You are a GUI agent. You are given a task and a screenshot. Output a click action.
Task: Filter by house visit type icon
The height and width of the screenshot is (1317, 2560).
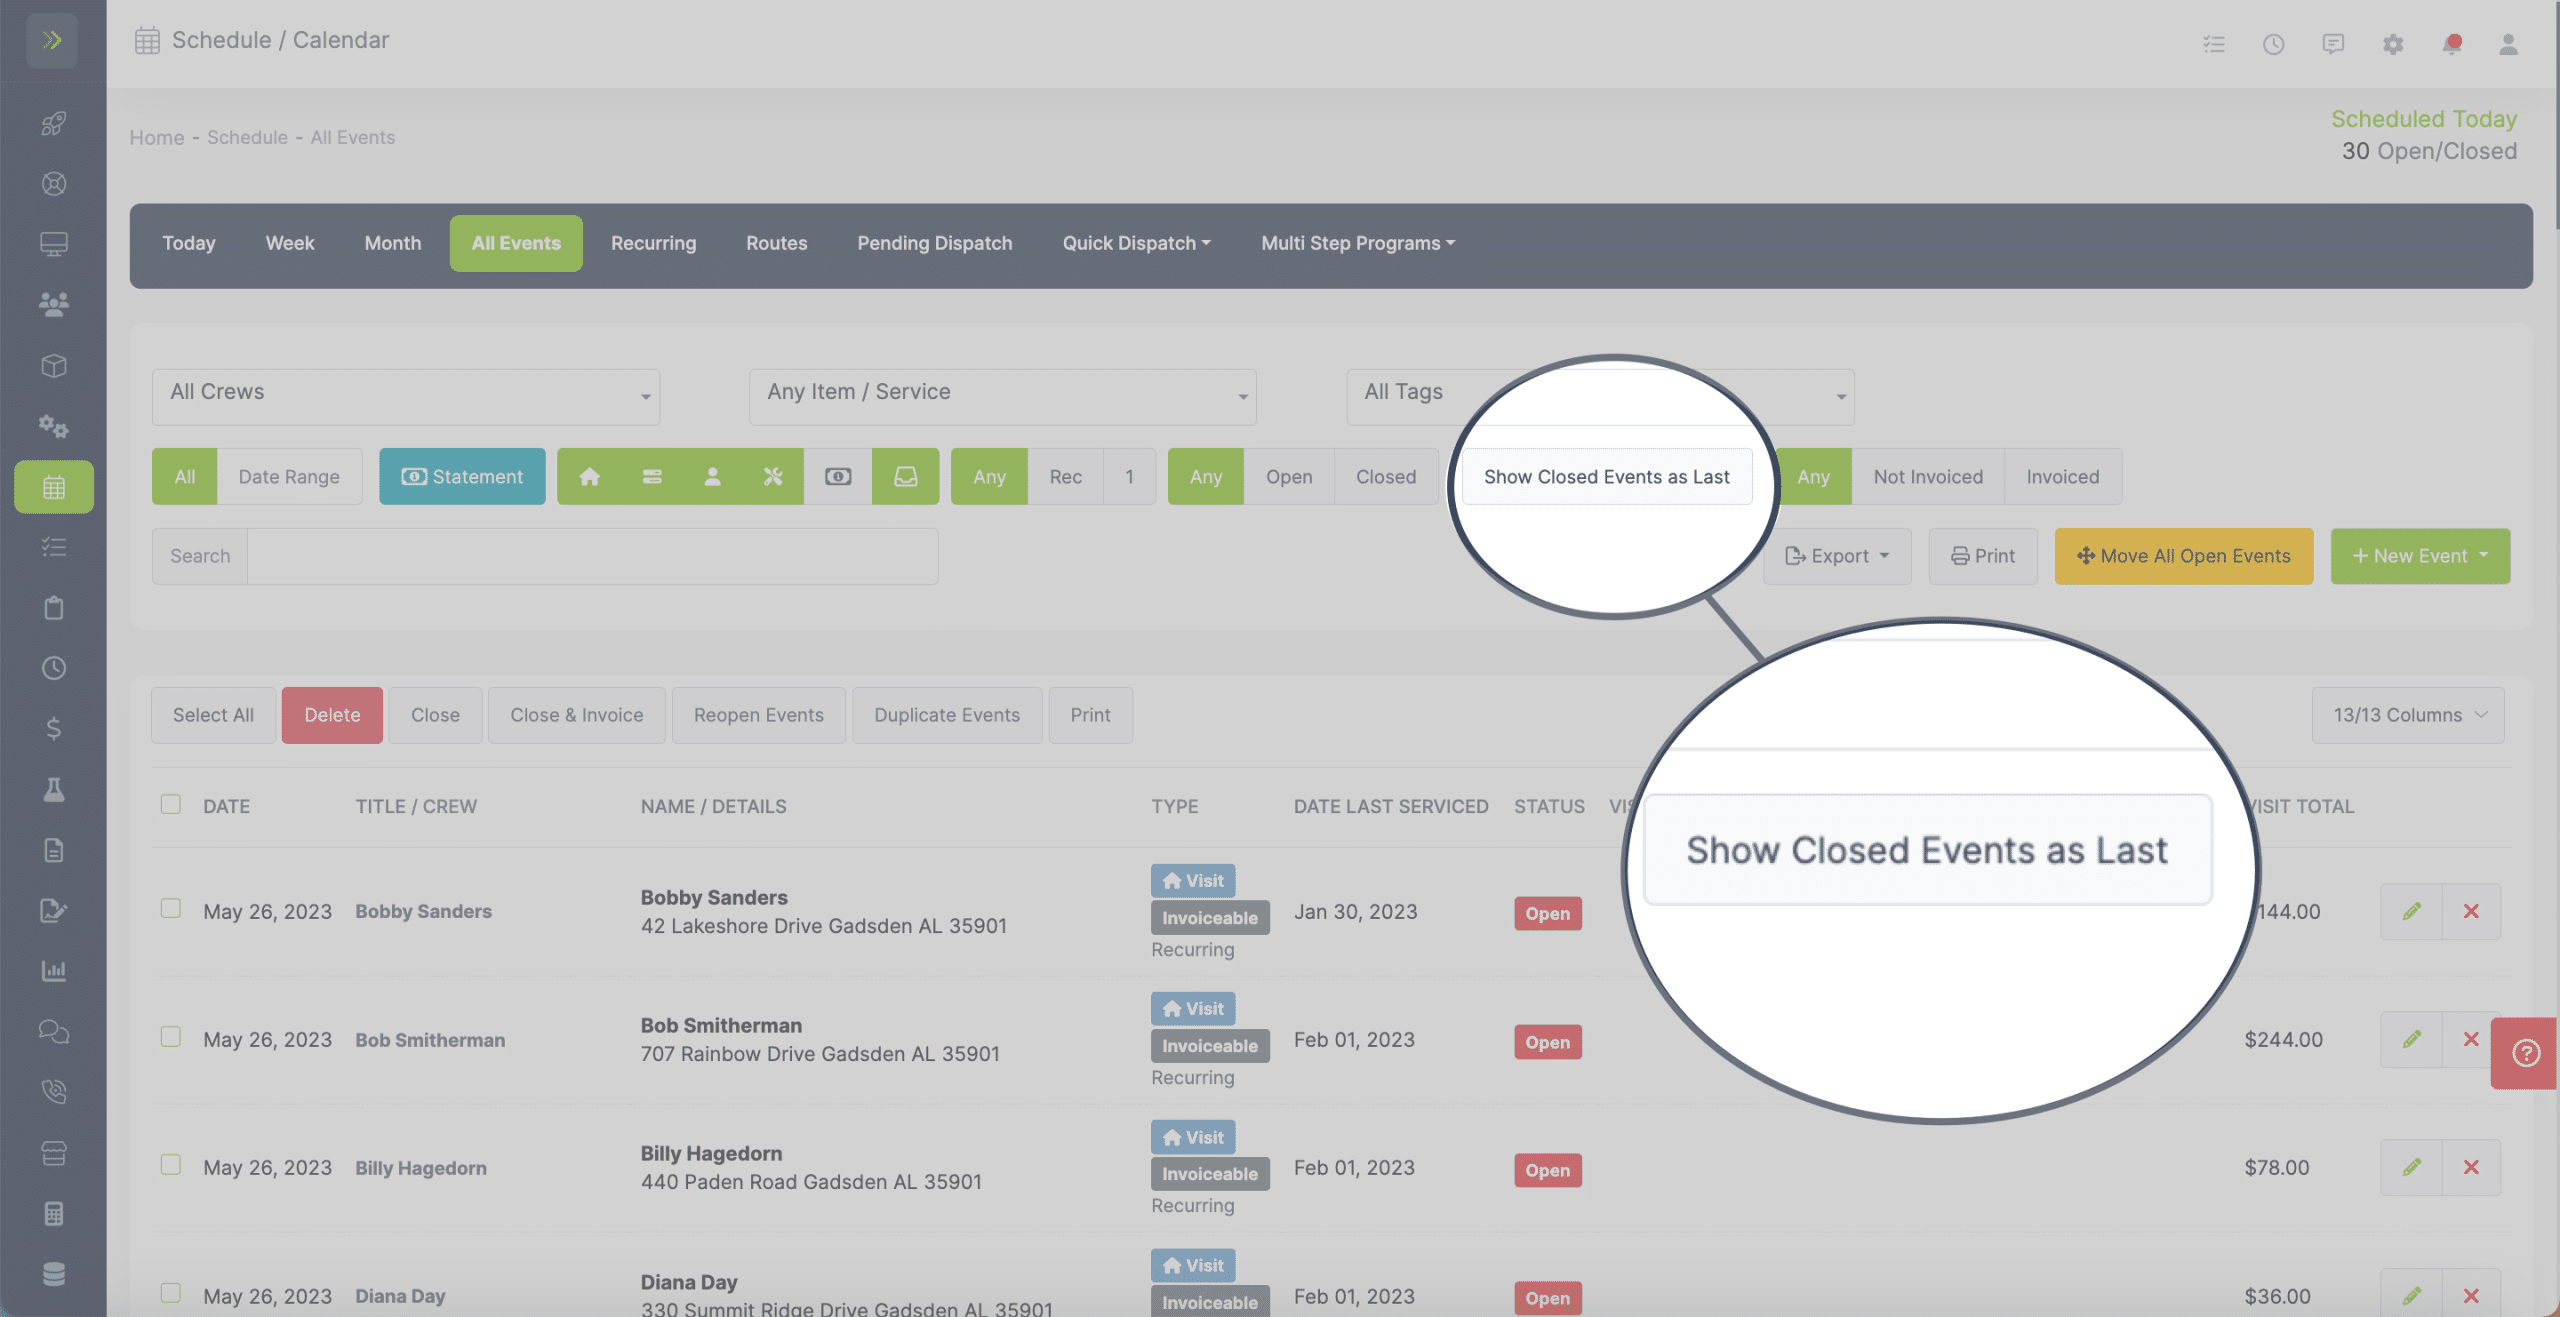(x=590, y=477)
